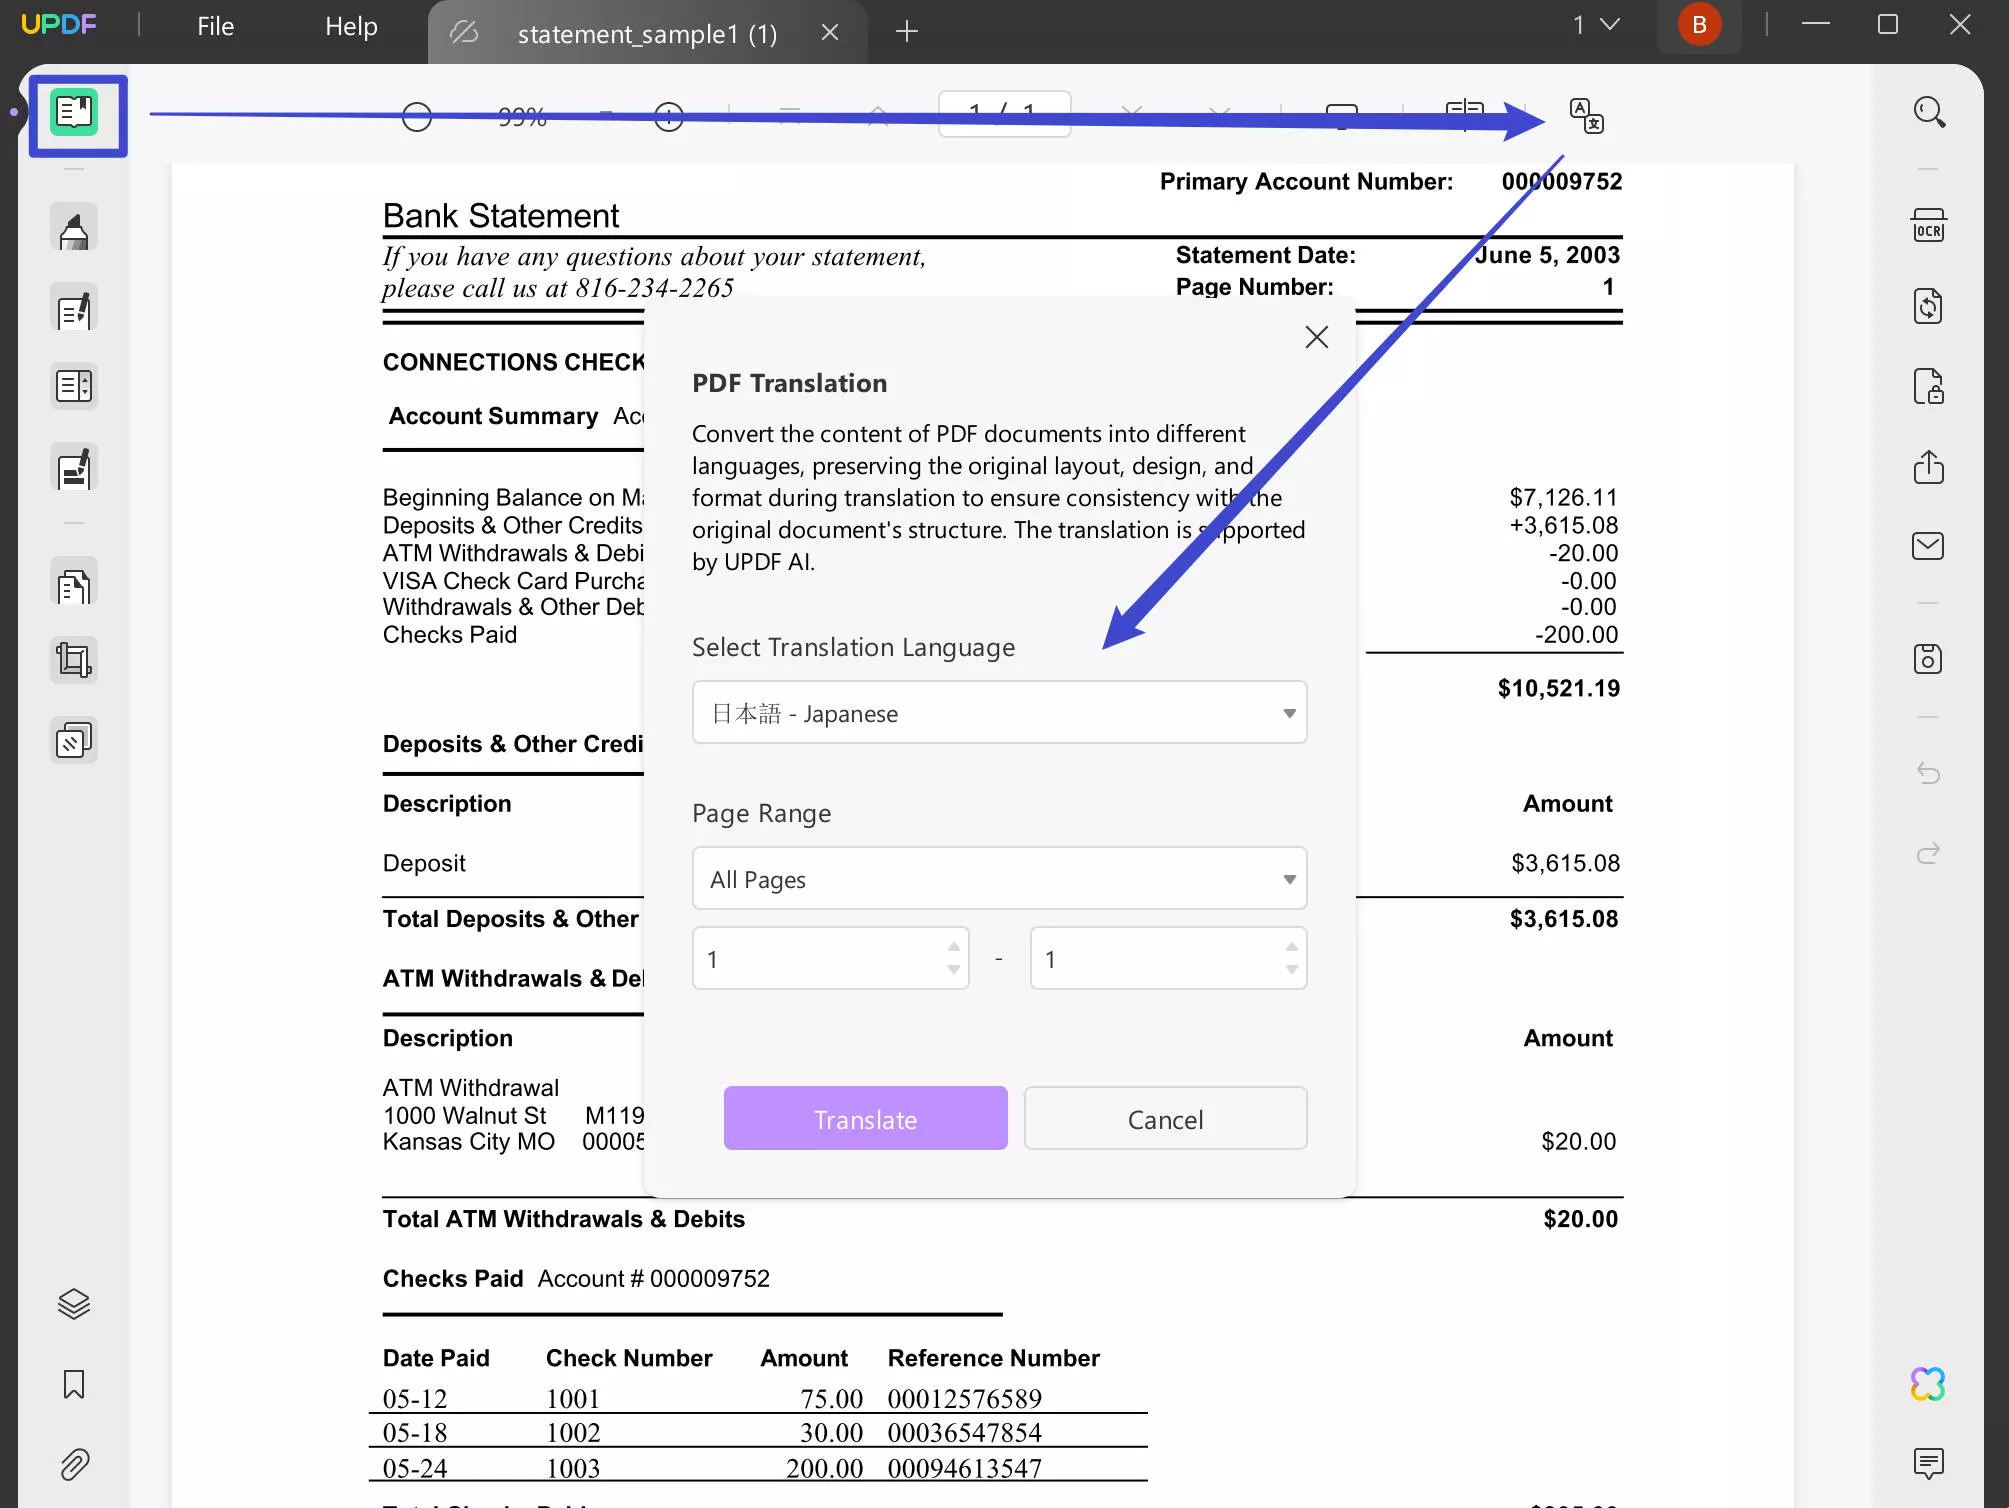
Task: Click the PDF Translation toolbar icon
Action: tap(1587, 116)
